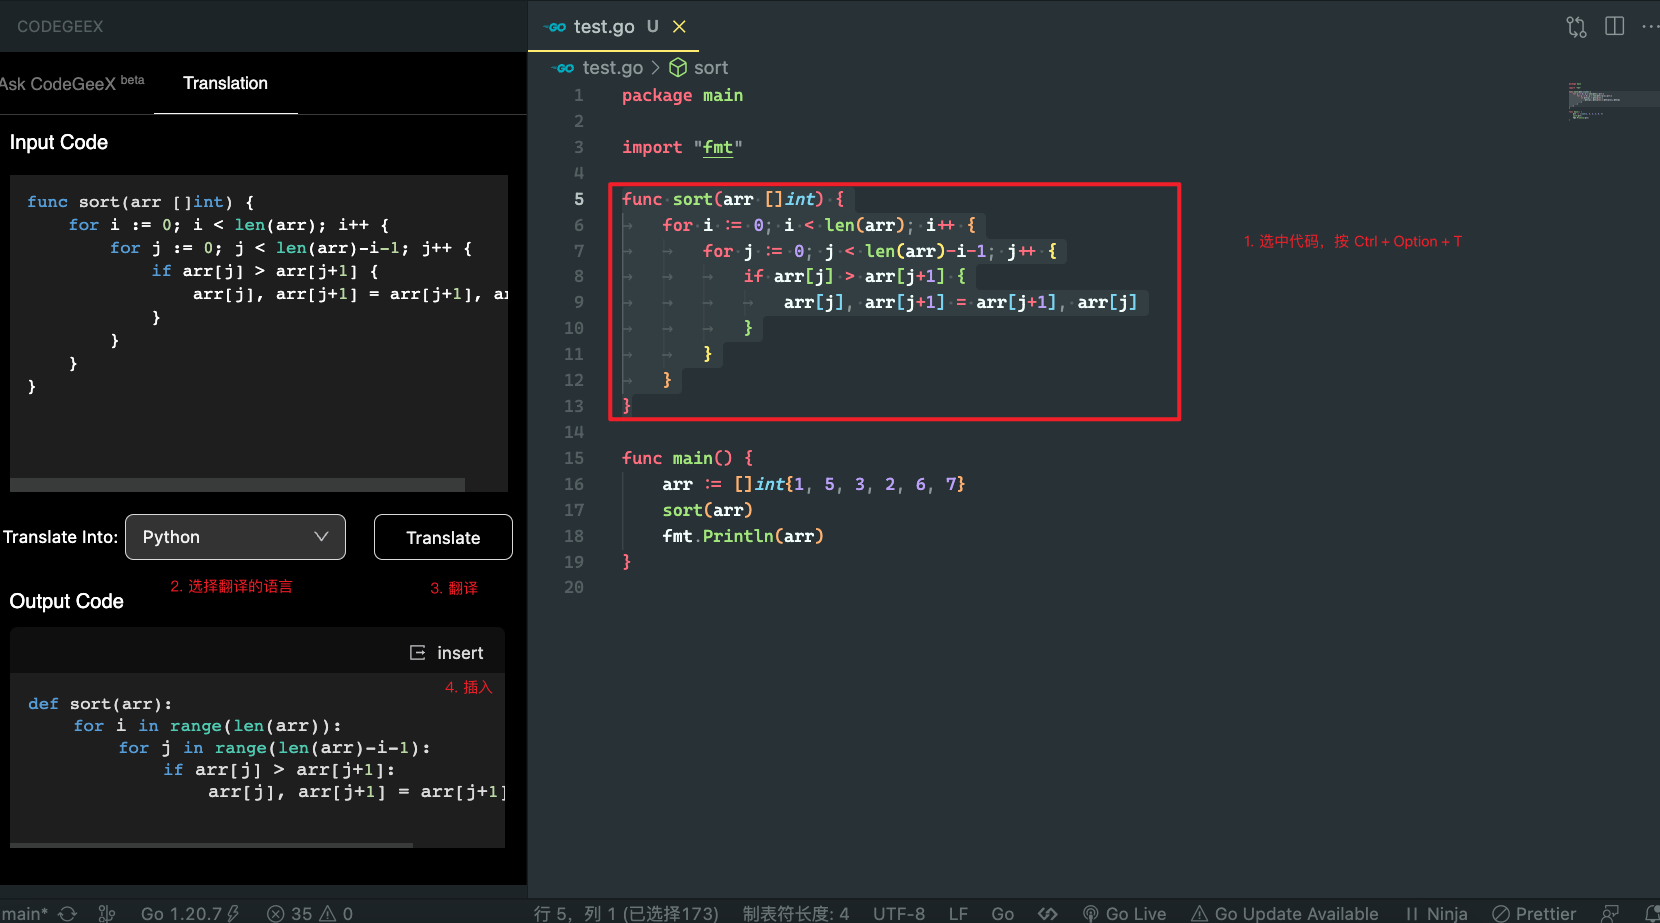The width and height of the screenshot is (1660, 923).
Task: Click the code minimap preview
Action: pos(1610,100)
